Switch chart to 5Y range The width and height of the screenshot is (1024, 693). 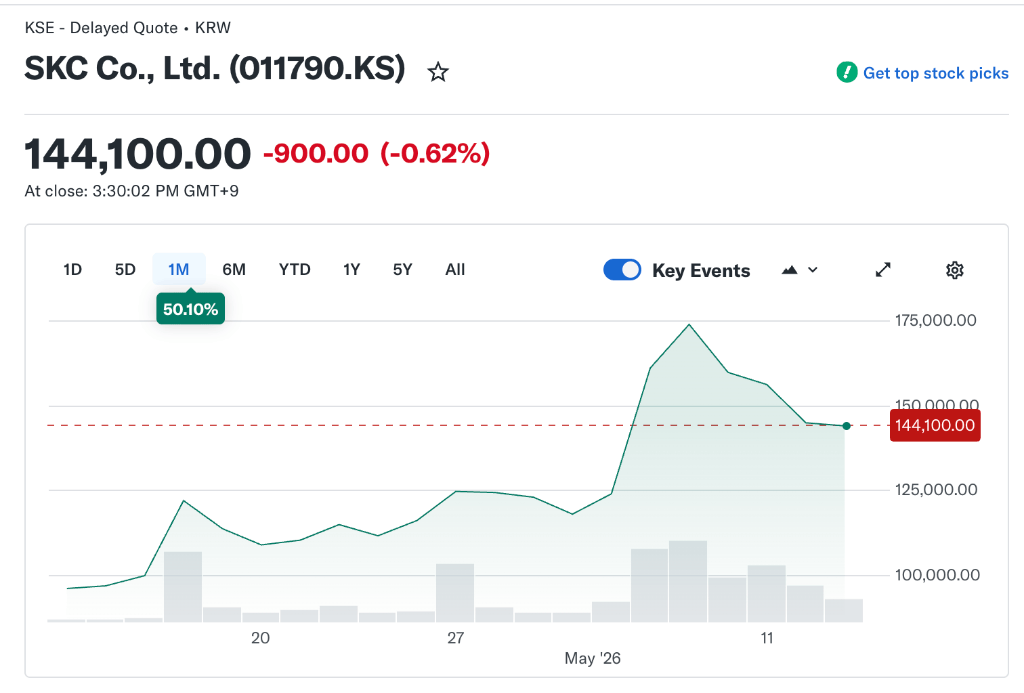coord(402,270)
